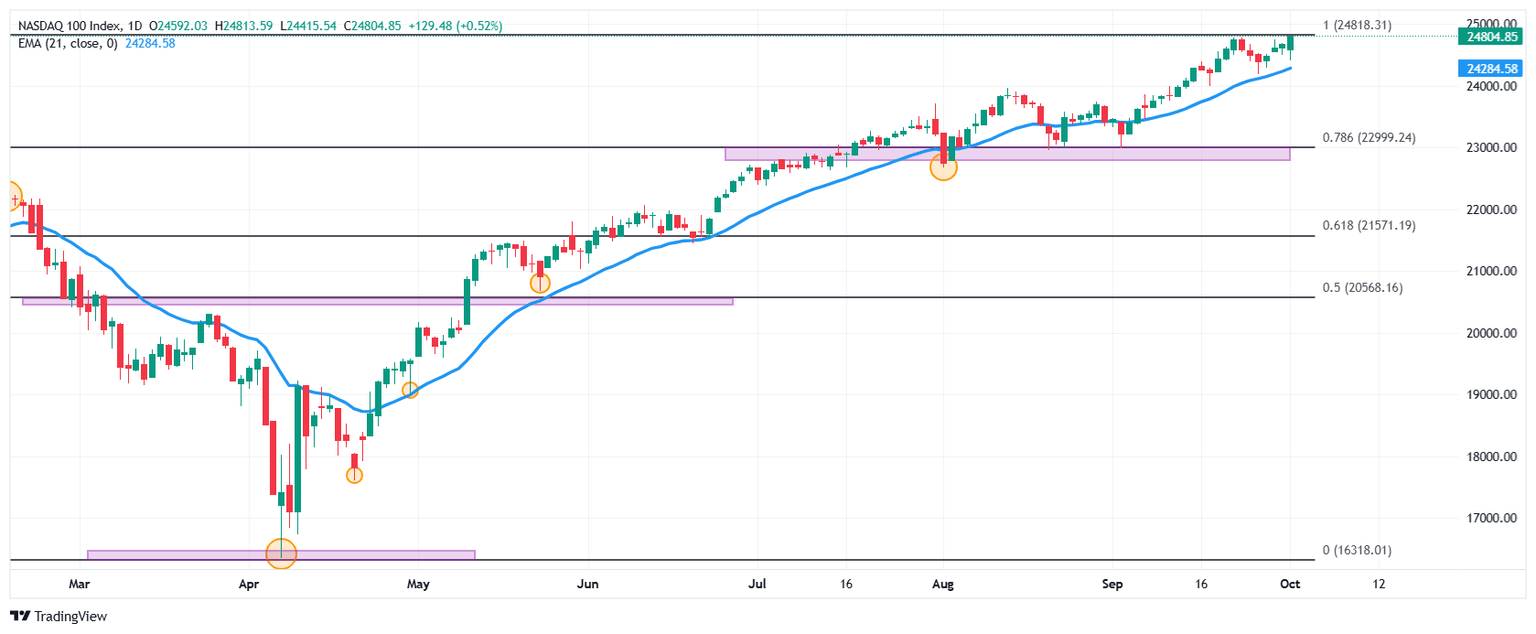
Task: Select the orange circle marker at early August
Action: [943, 167]
